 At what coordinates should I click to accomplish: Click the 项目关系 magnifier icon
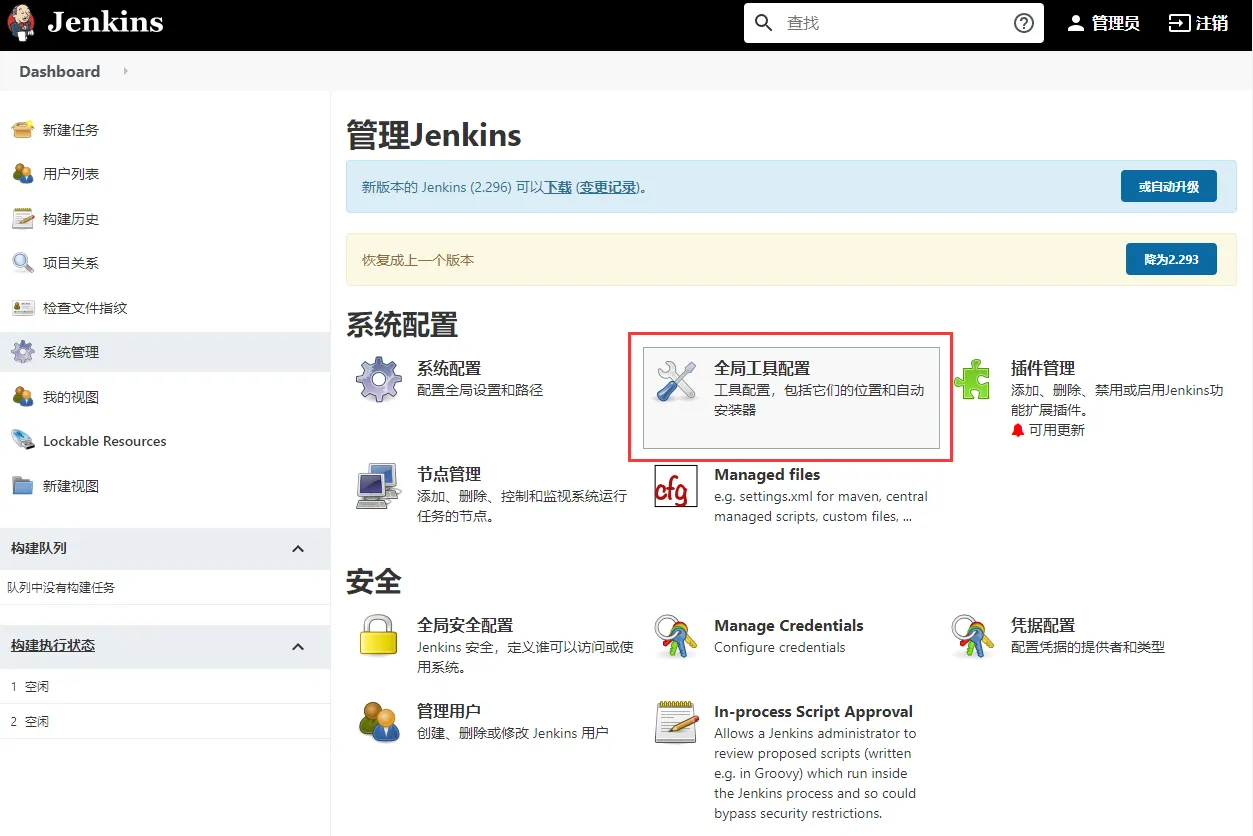(22, 263)
